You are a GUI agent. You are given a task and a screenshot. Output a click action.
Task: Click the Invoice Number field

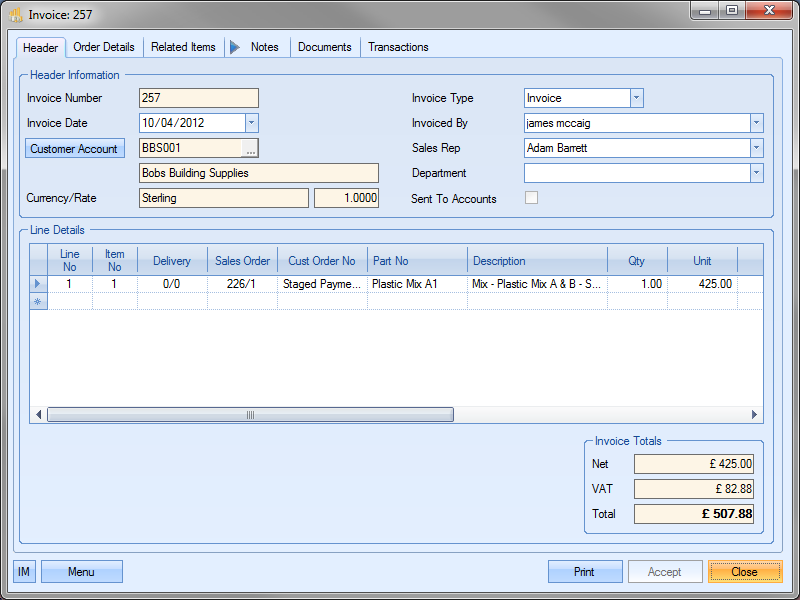coord(198,98)
